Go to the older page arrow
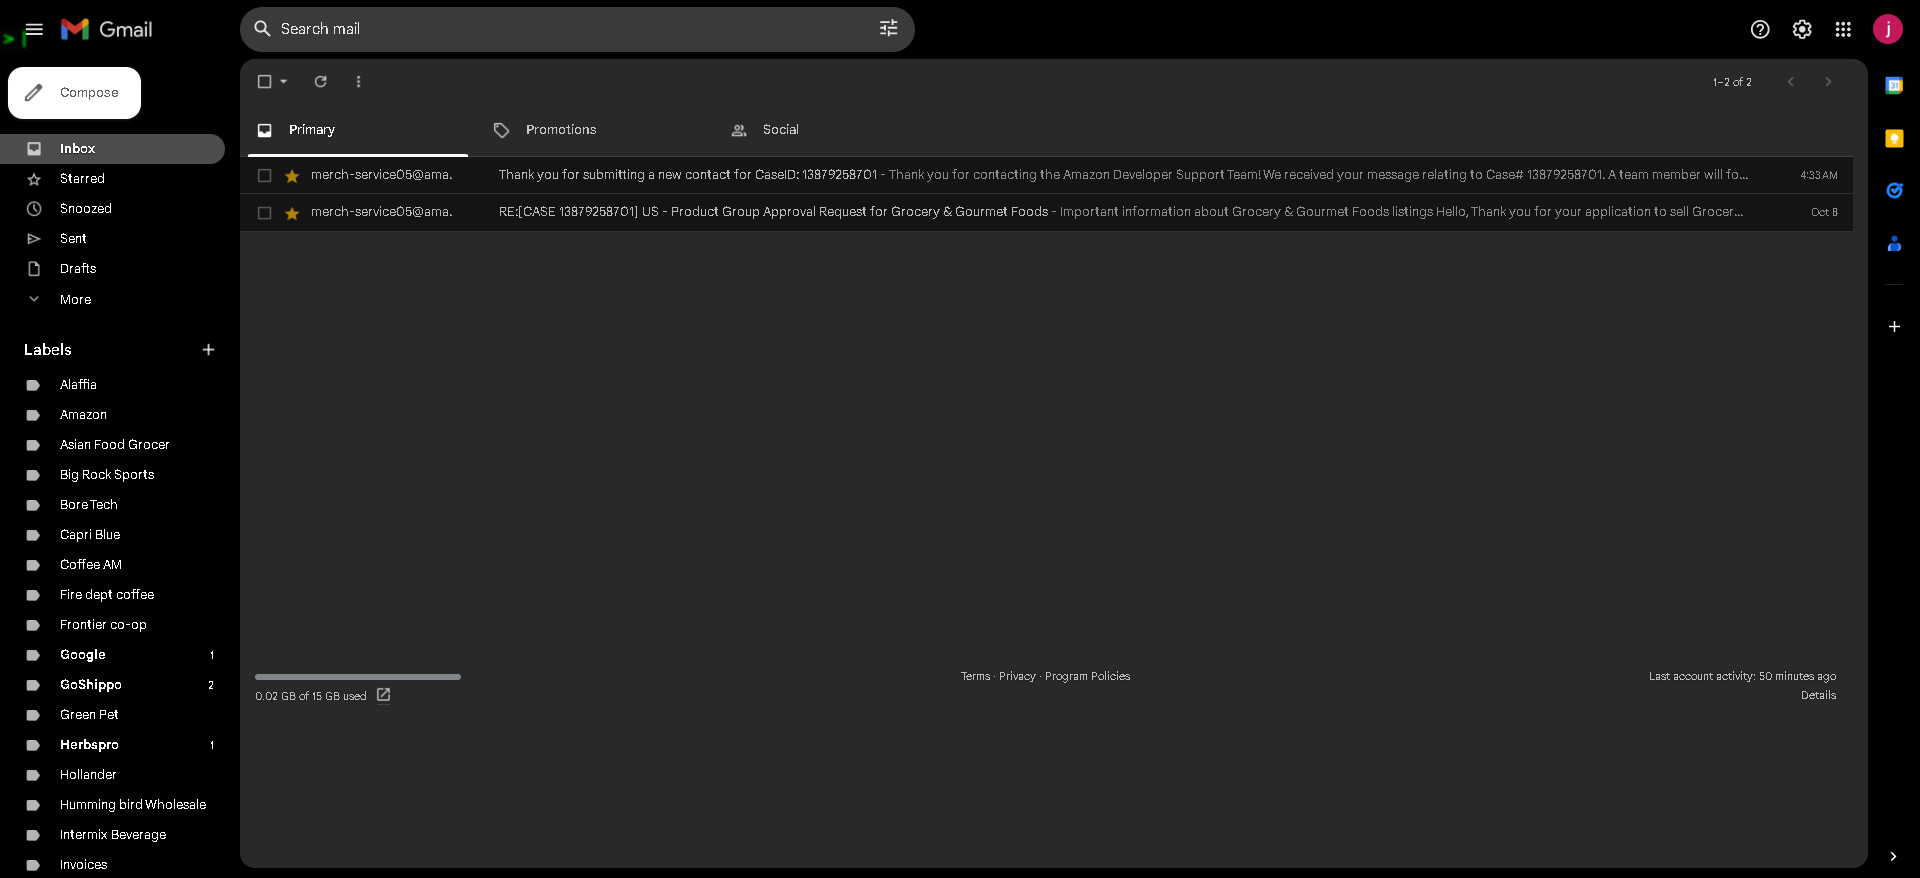This screenshot has width=1920, height=878. (x=1828, y=82)
